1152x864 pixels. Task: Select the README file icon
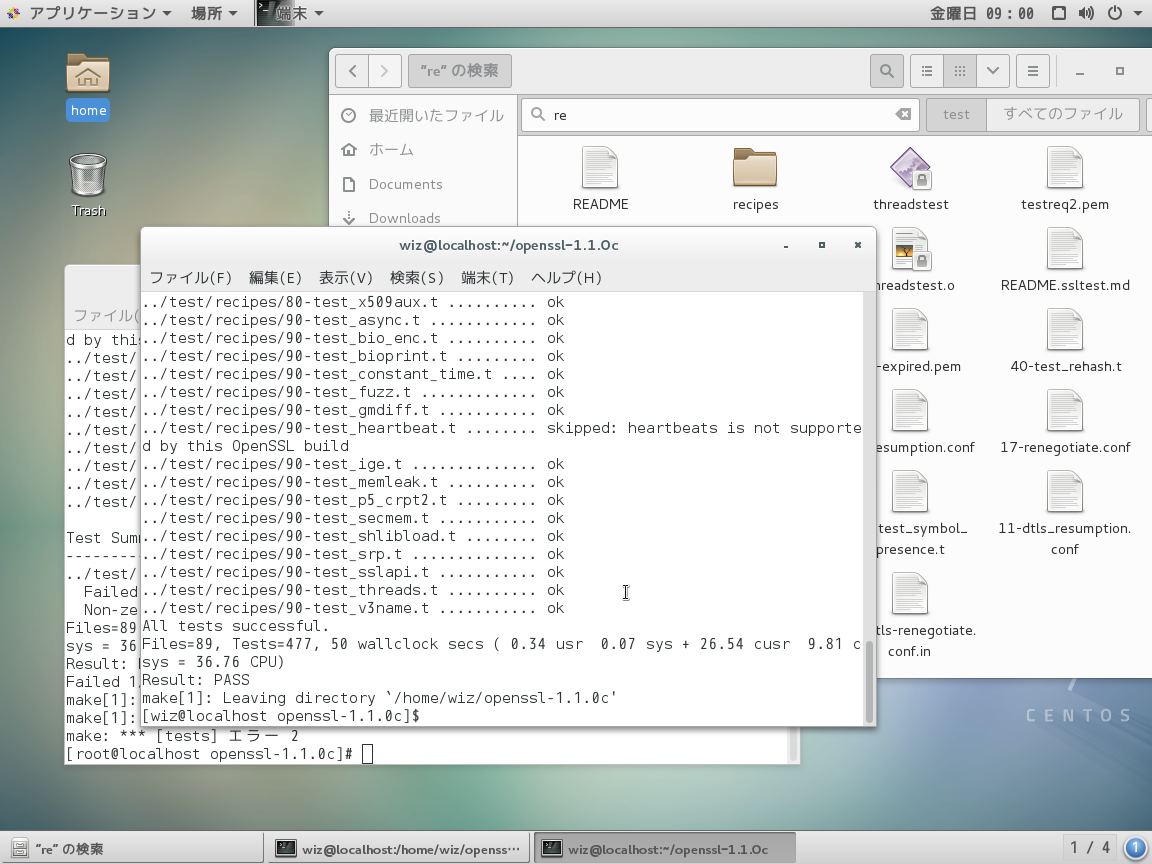click(x=600, y=179)
